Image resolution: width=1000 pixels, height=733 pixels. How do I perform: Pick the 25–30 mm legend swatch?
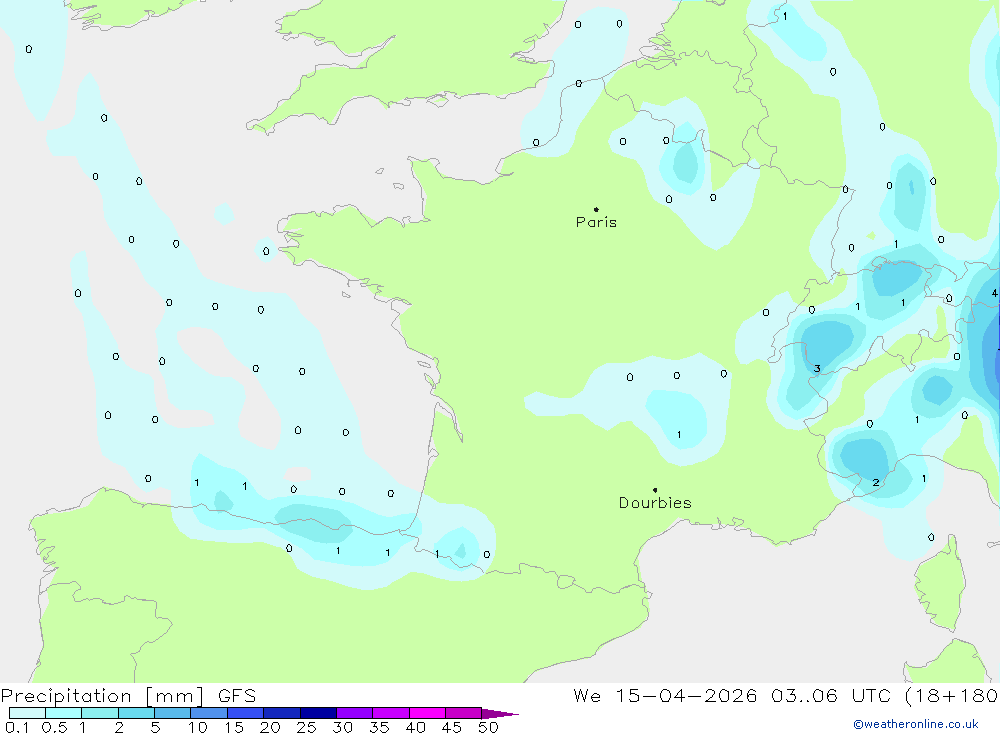point(318,713)
